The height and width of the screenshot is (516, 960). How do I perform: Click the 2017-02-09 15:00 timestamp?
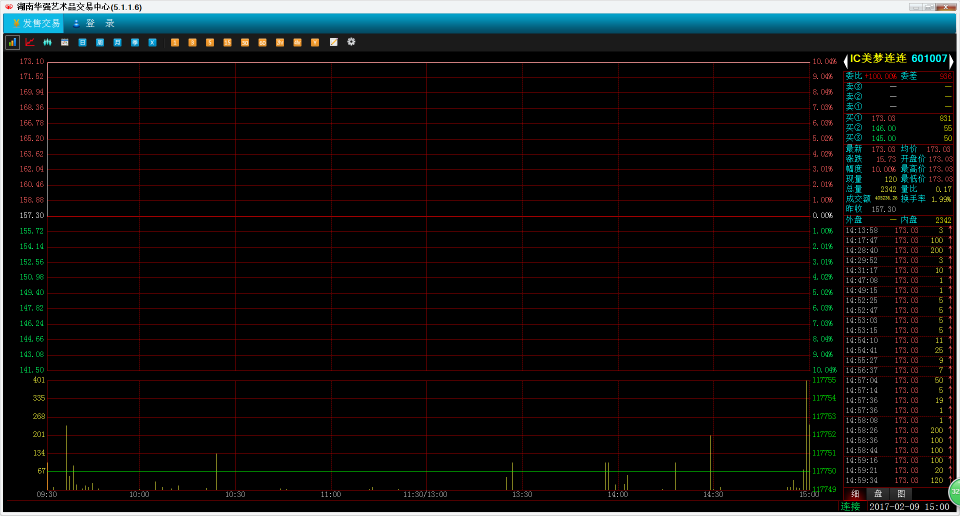click(x=909, y=507)
